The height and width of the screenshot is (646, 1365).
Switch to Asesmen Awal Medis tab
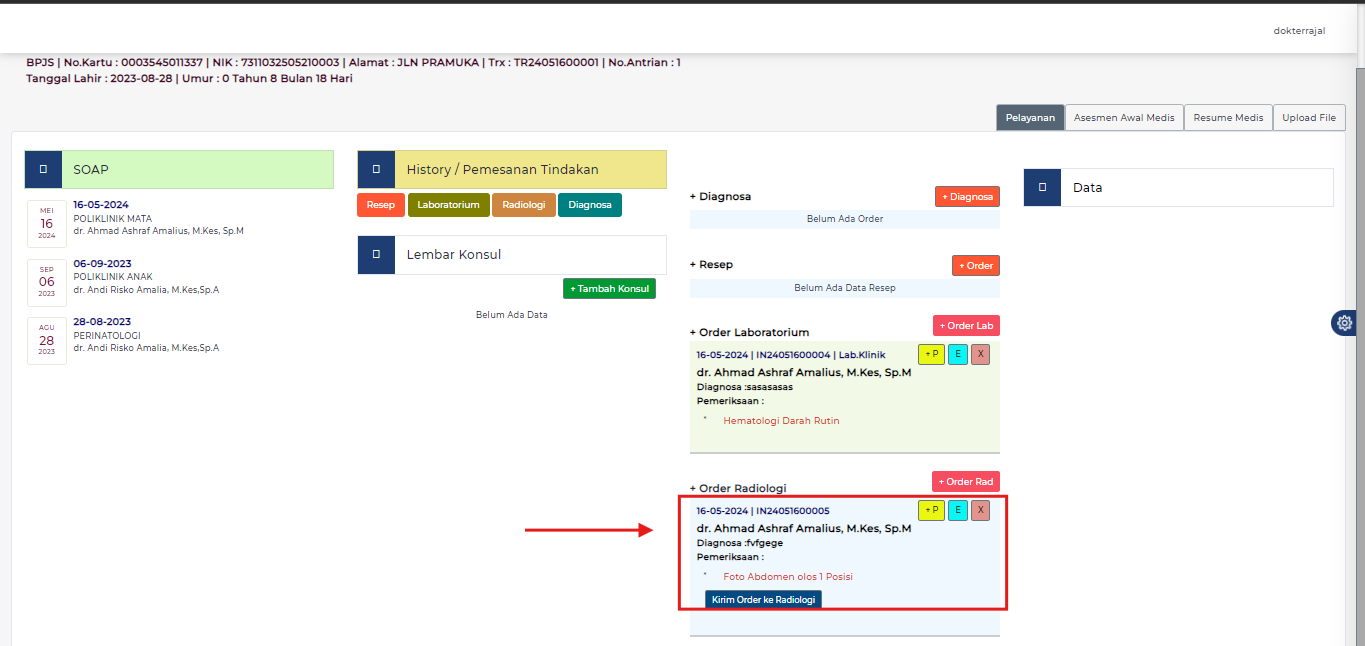pos(1124,118)
